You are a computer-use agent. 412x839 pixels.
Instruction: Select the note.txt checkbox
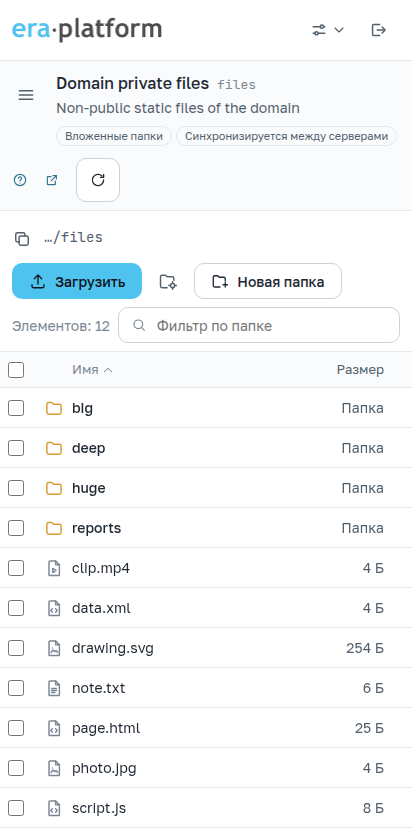[x=16, y=688]
